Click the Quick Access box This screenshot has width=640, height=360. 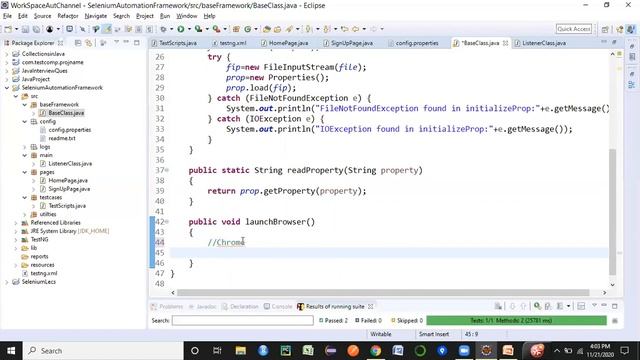573,29
